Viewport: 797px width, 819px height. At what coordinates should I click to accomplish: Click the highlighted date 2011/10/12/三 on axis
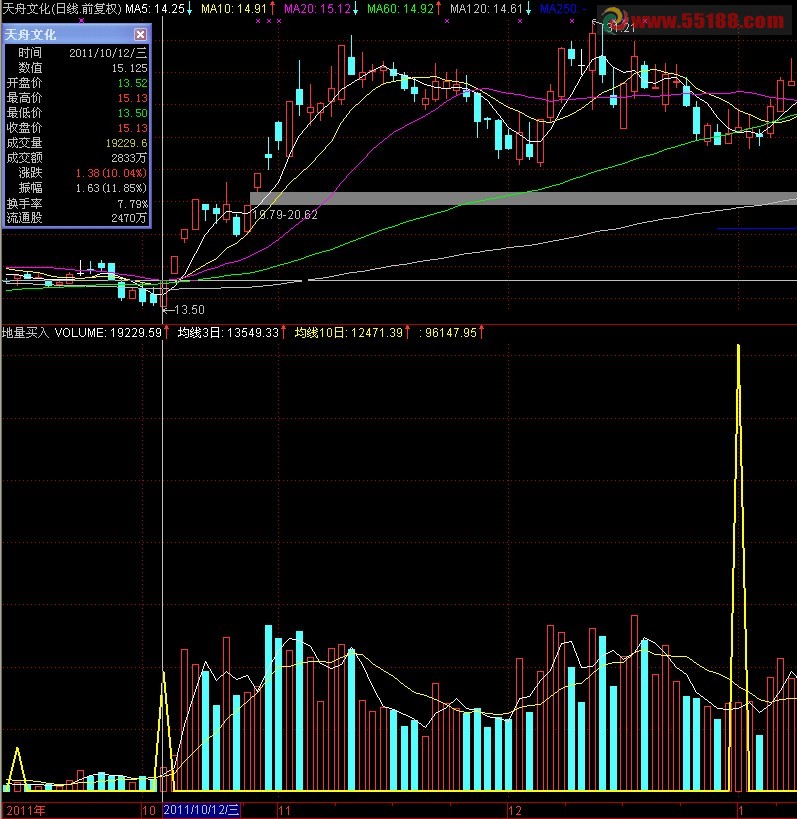pos(202,810)
